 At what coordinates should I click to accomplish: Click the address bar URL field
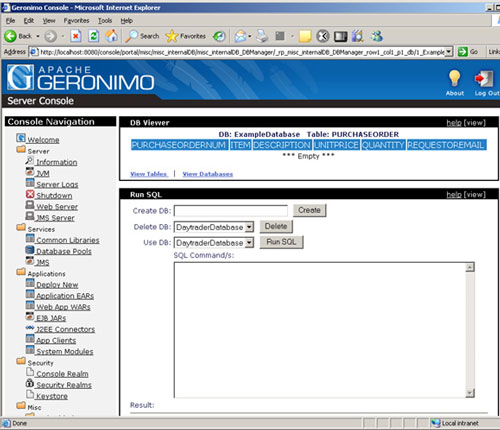tap(238, 52)
